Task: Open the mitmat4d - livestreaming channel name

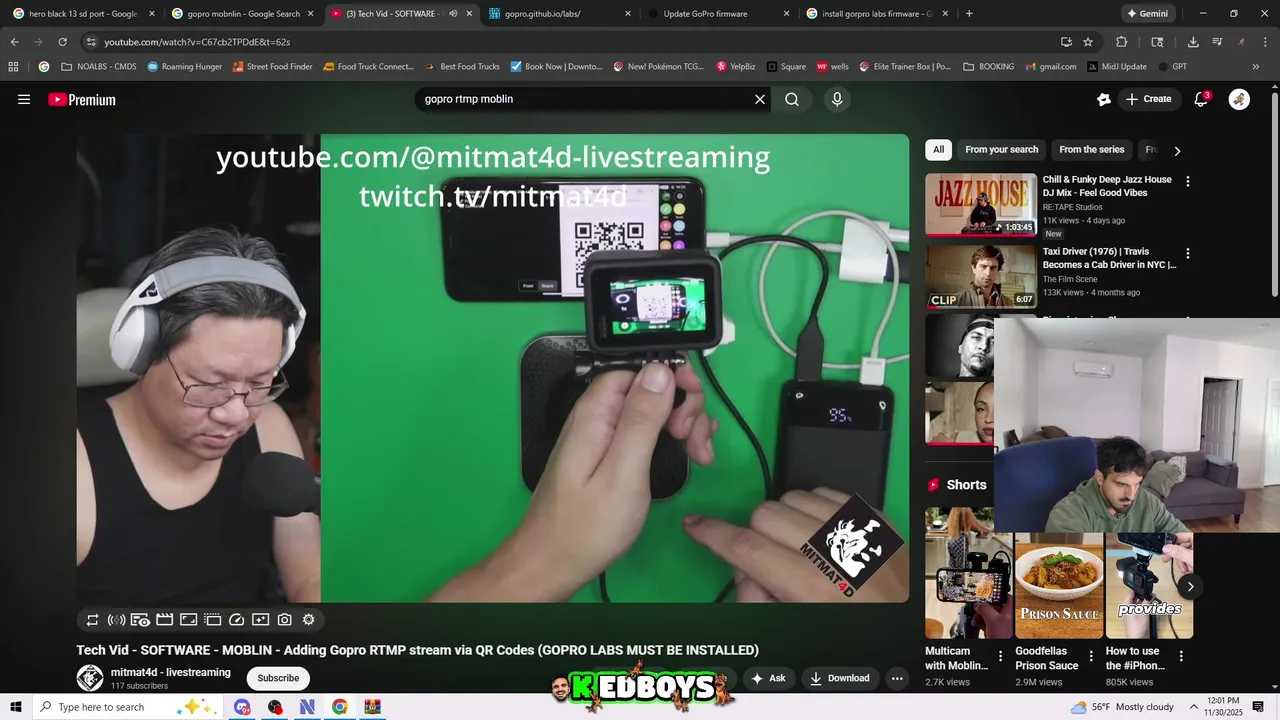Action: [x=171, y=673]
